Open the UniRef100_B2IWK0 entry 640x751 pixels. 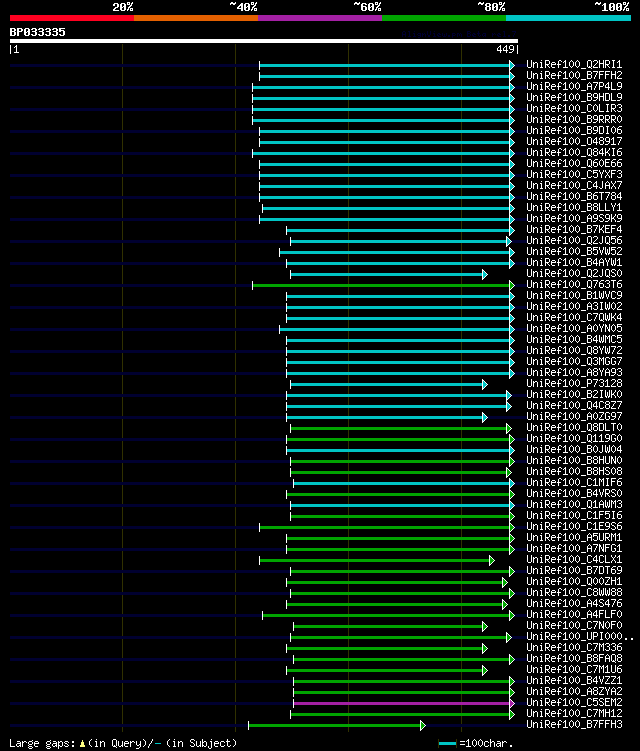pyautogui.click(x=574, y=395)
